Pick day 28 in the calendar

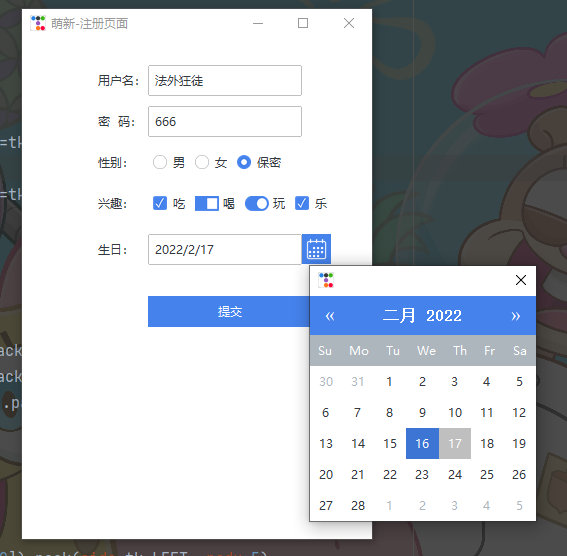(358, 505)
